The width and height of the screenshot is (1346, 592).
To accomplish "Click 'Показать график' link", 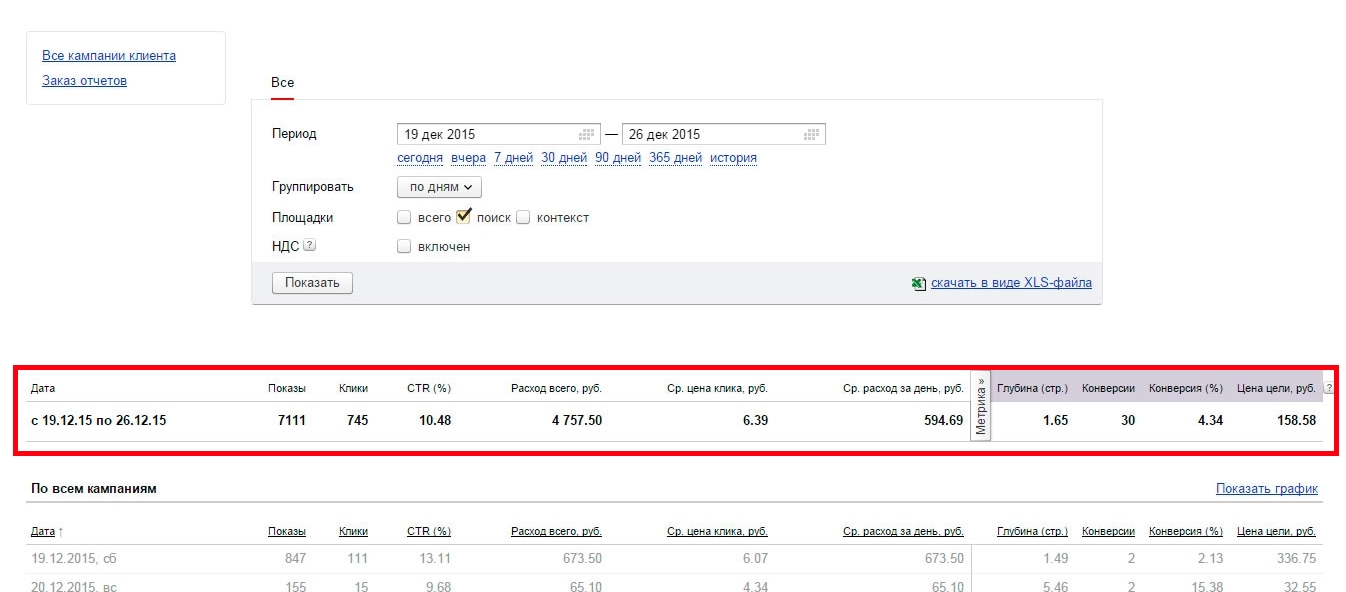I will tap(1267, 489).
